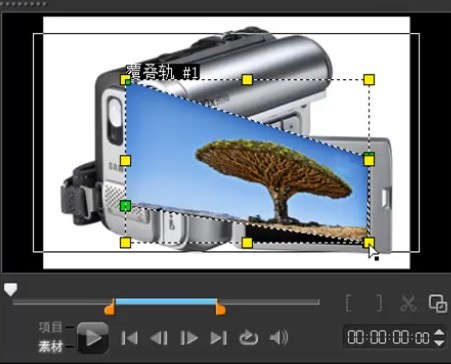
Task: Open the system volume control
Action: point(279,338)
